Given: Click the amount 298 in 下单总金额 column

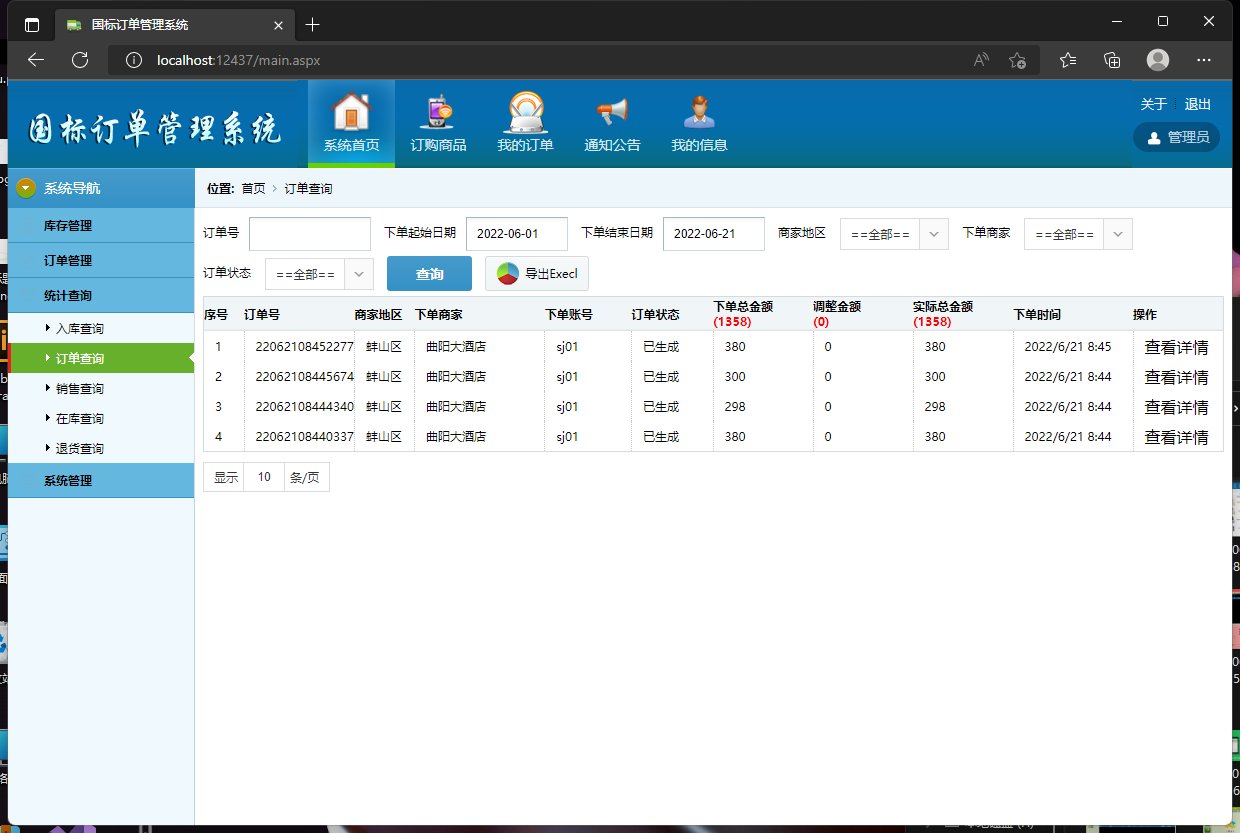Looking at the screenshot, I should (735, 407).
